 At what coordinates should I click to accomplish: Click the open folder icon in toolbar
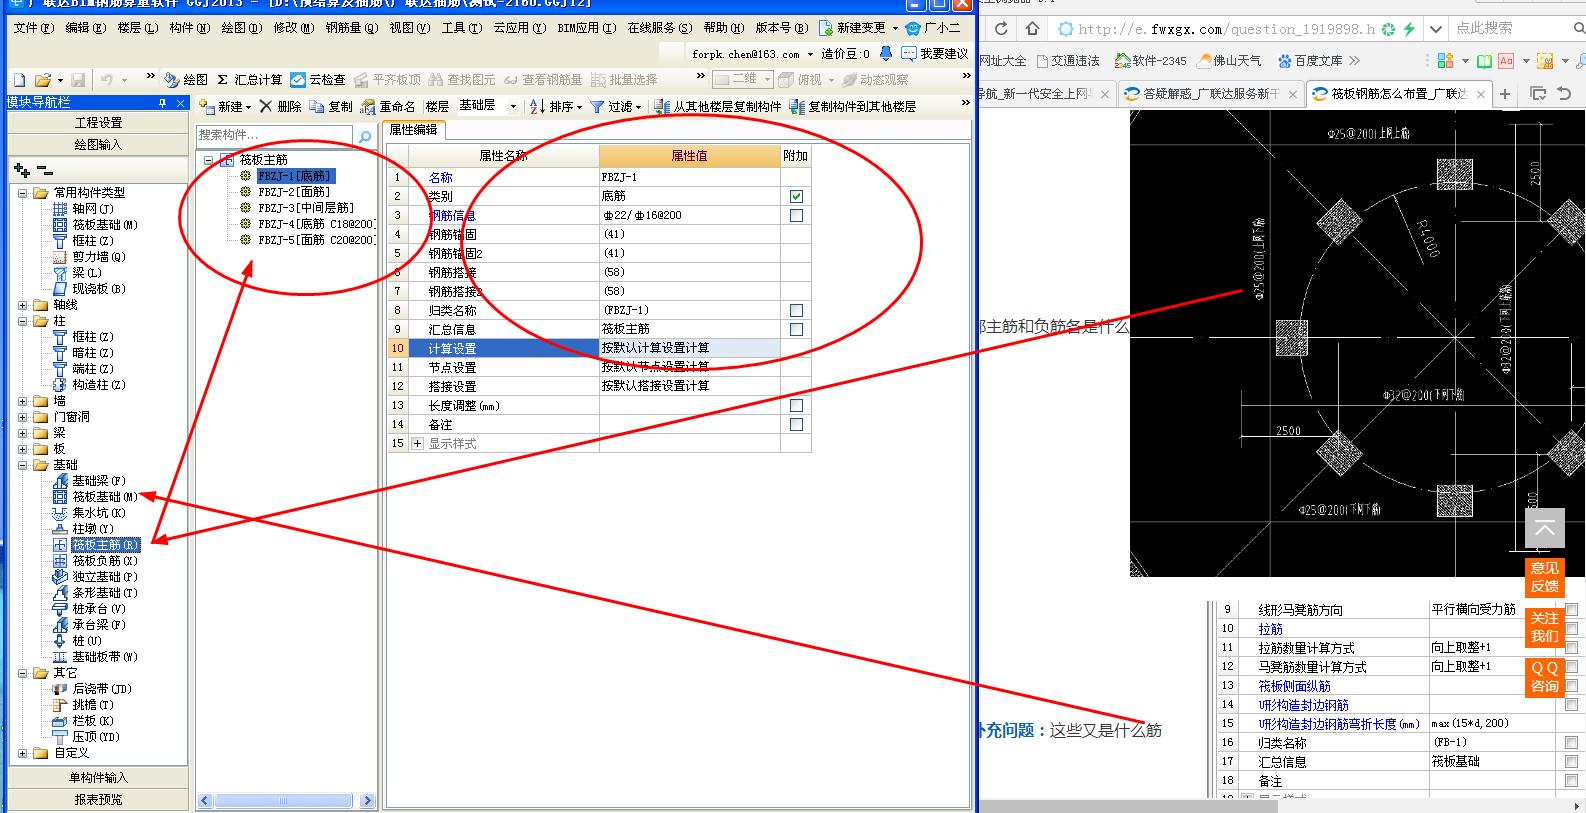click(x=43, y=79)
